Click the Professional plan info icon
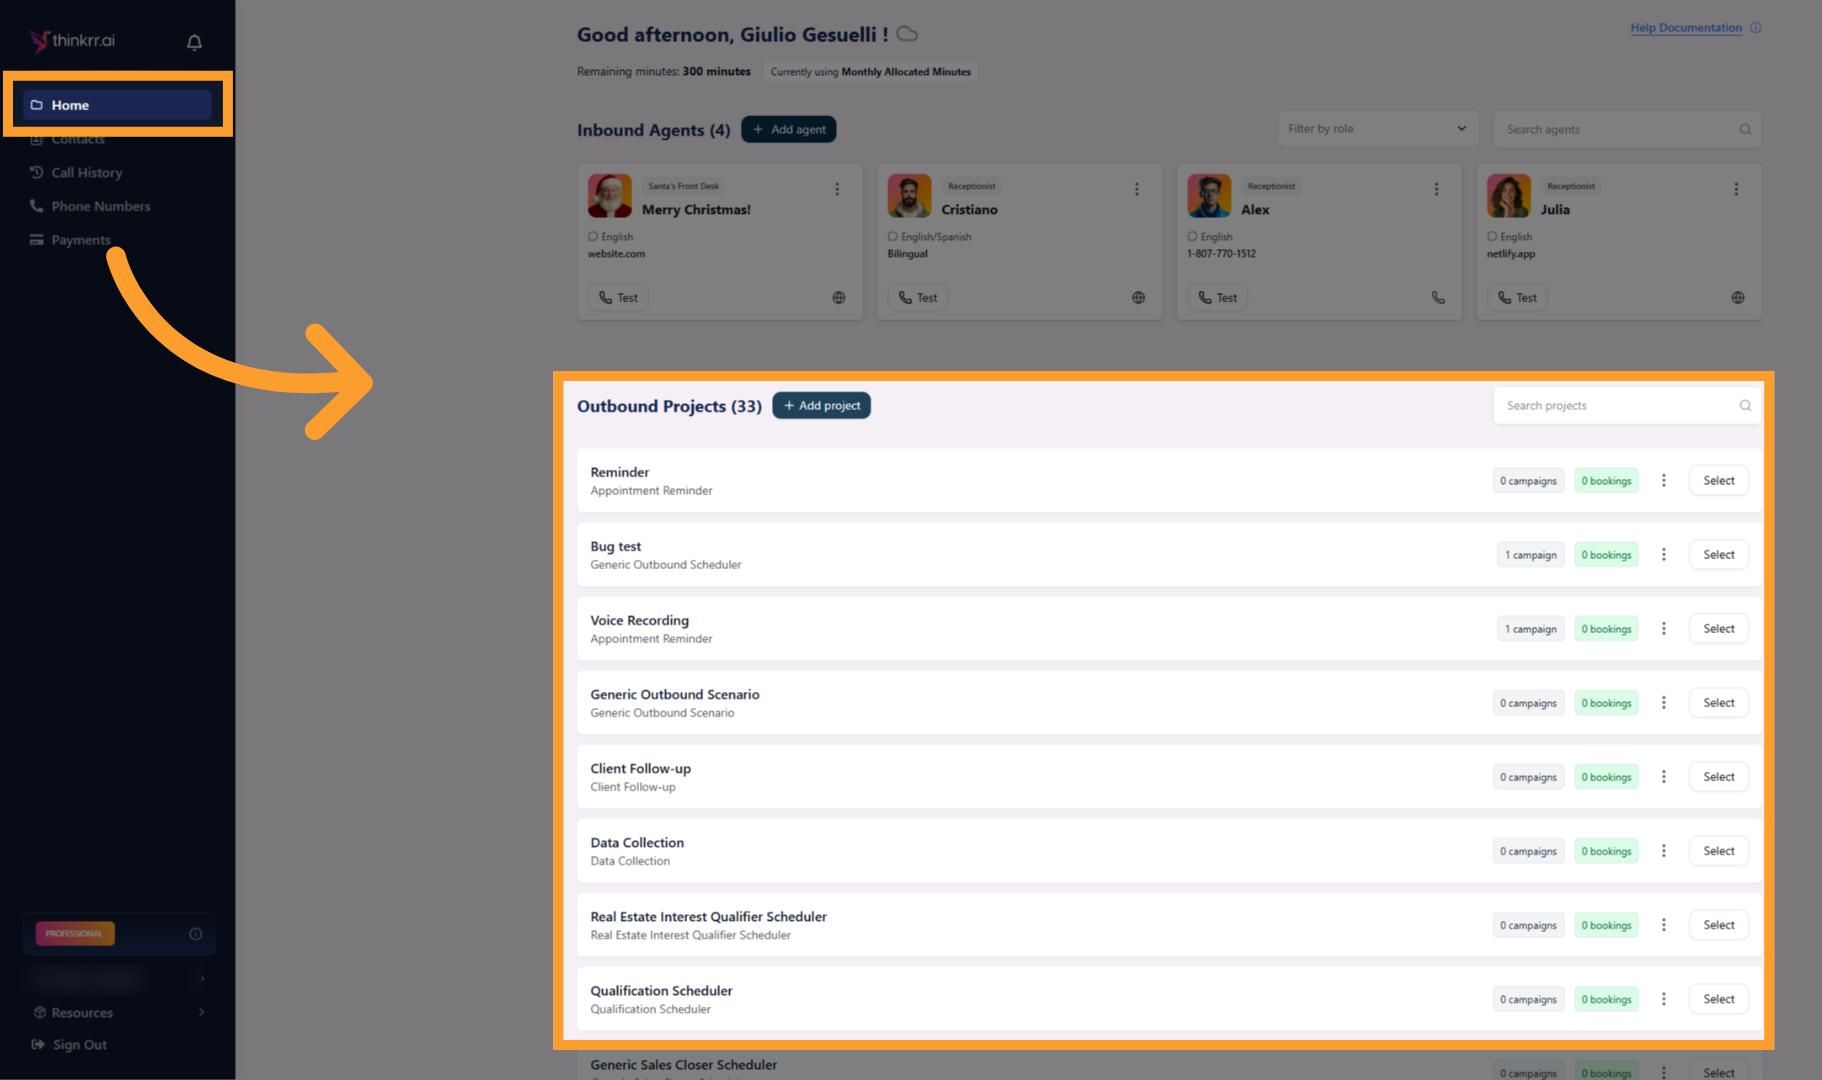 tap(196, 934)
